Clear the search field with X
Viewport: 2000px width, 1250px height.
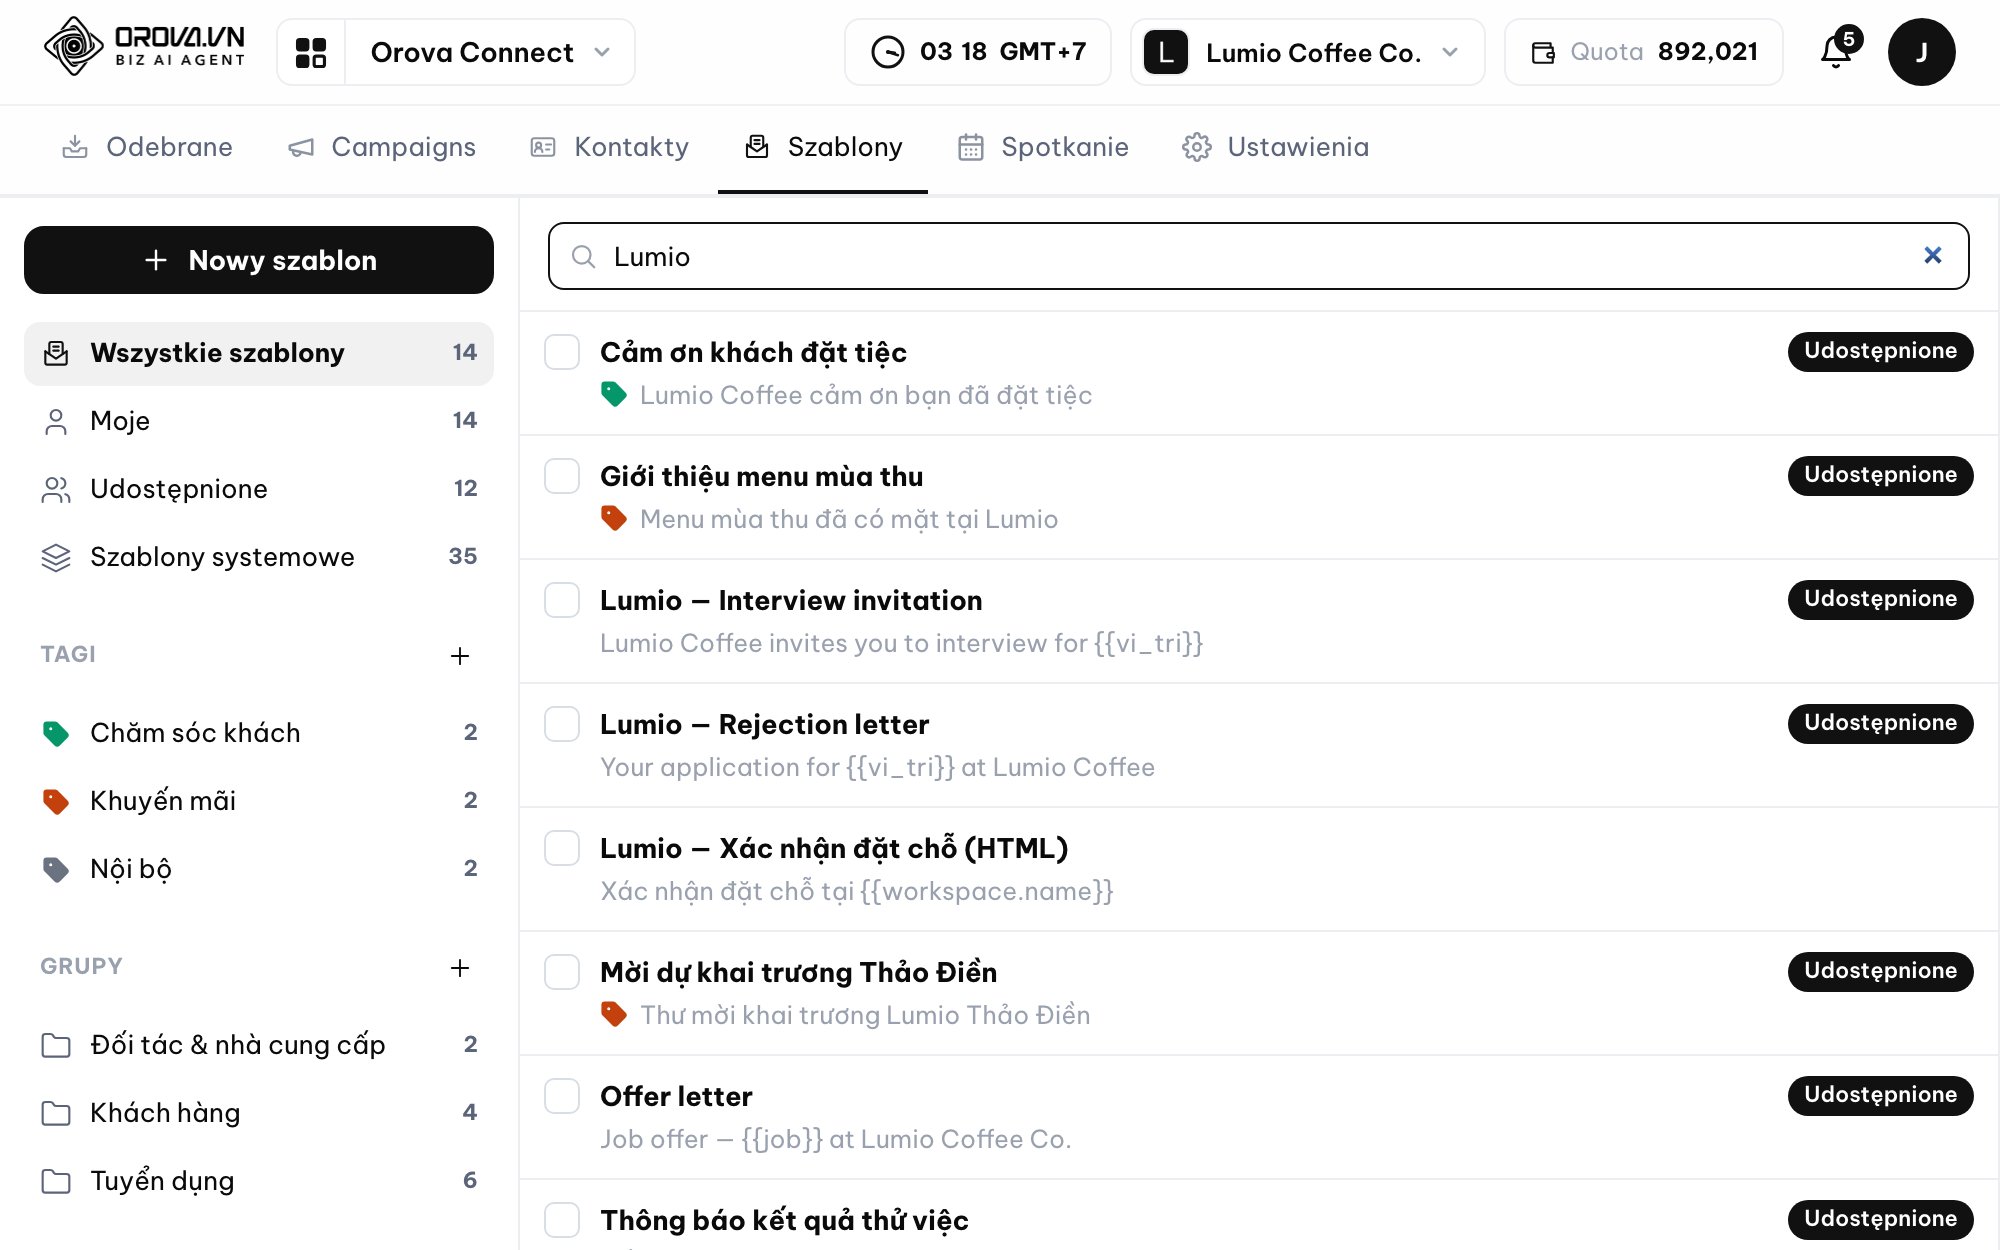[x=1932, y=256]
